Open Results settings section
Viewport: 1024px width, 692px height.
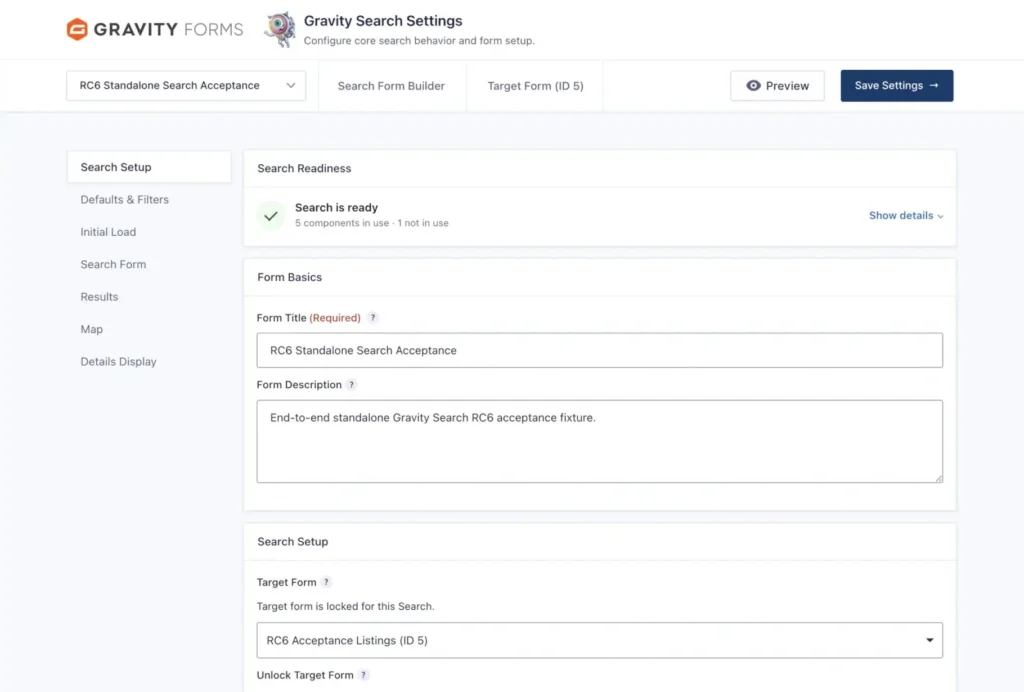pos(99,296)
